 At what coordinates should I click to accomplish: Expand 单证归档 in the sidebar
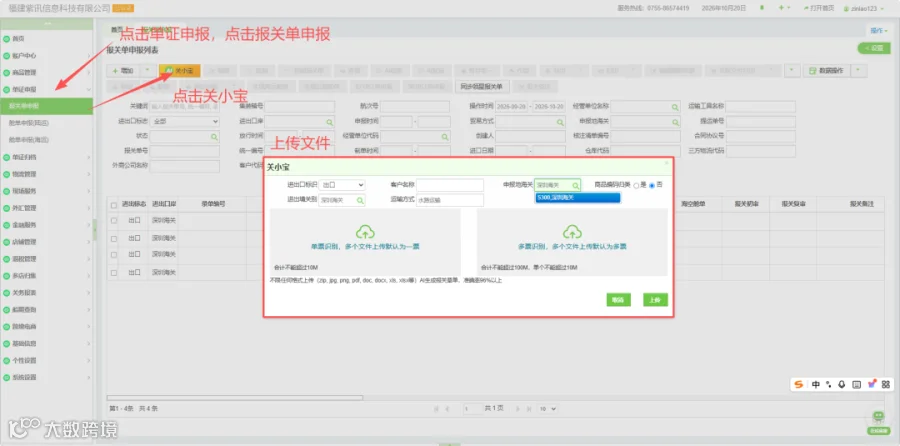coord(46,157)
